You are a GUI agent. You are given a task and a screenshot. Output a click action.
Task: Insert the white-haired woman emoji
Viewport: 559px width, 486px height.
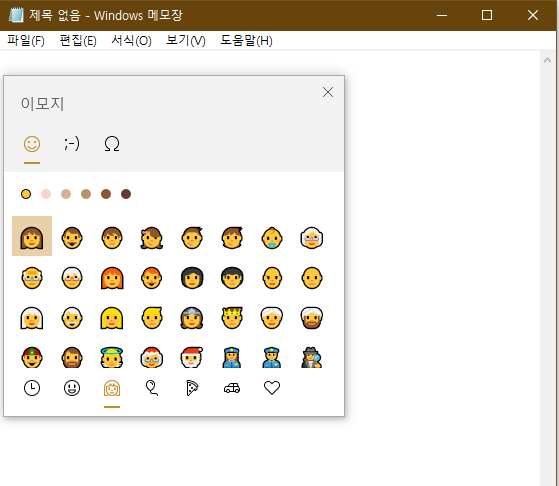[32, 318]
